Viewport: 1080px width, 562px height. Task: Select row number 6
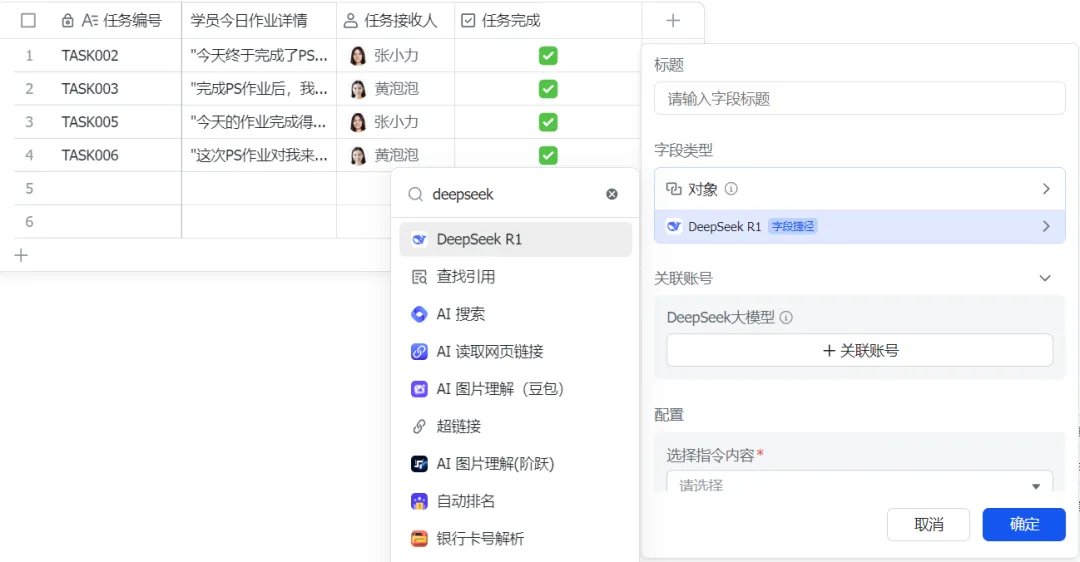(29, 222)
